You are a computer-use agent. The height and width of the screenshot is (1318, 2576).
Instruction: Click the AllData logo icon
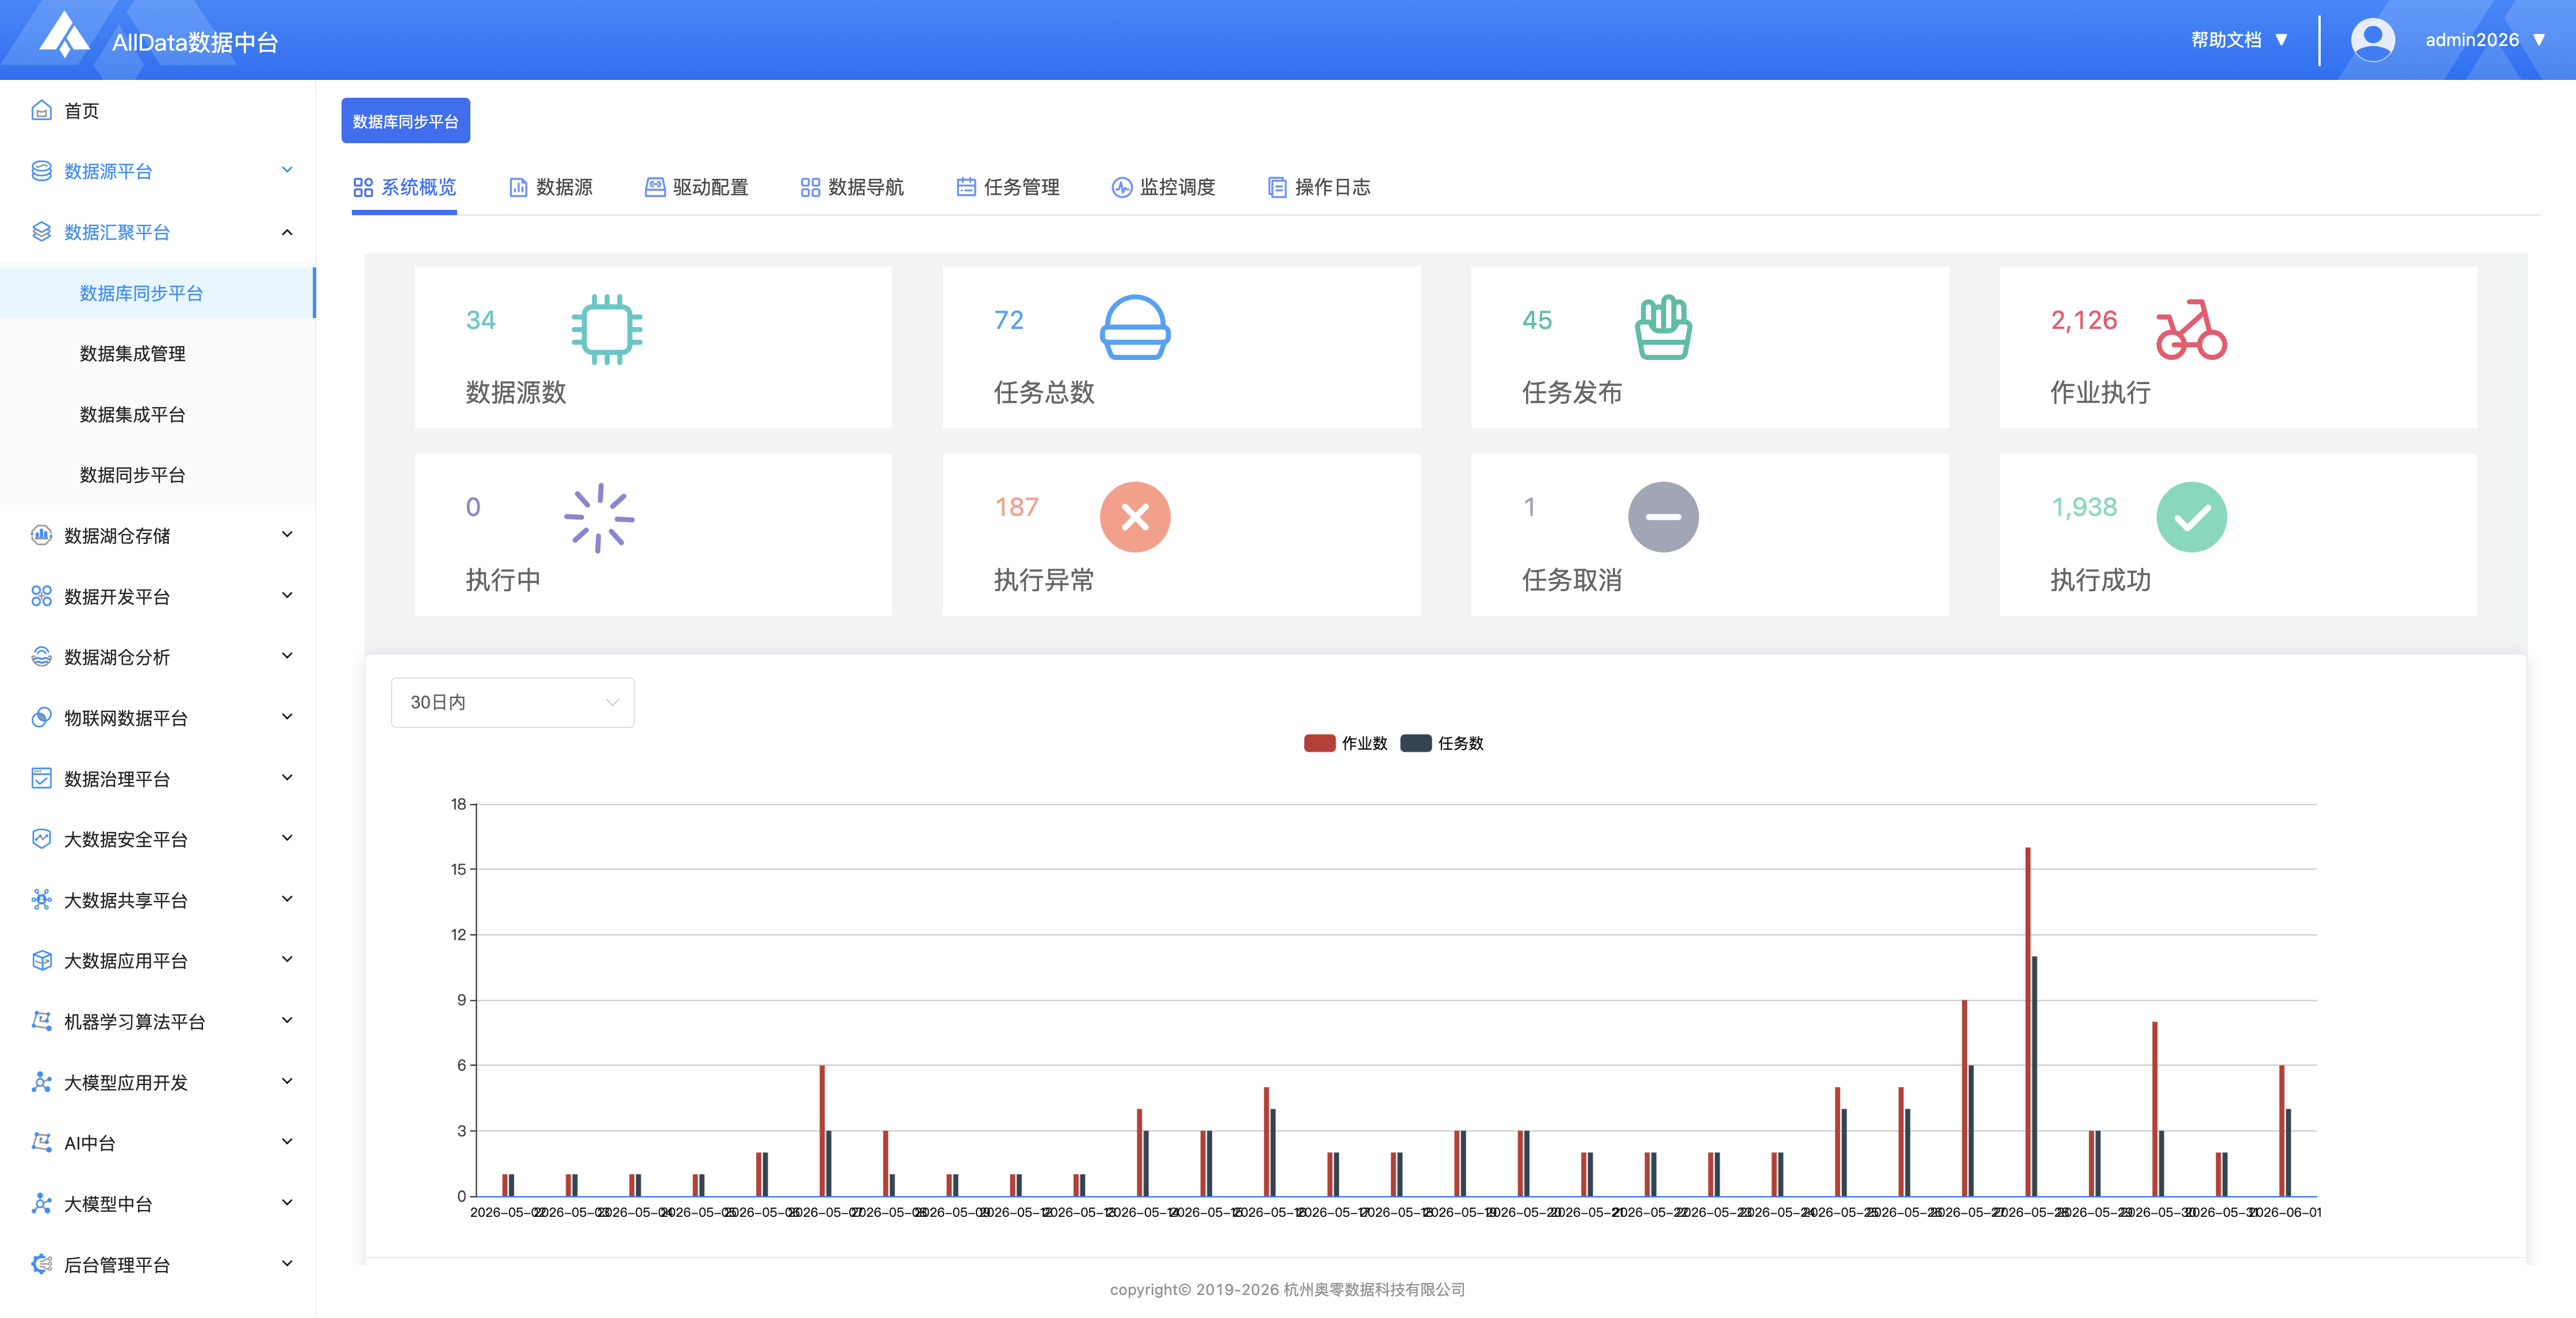(x=65, y=35)
